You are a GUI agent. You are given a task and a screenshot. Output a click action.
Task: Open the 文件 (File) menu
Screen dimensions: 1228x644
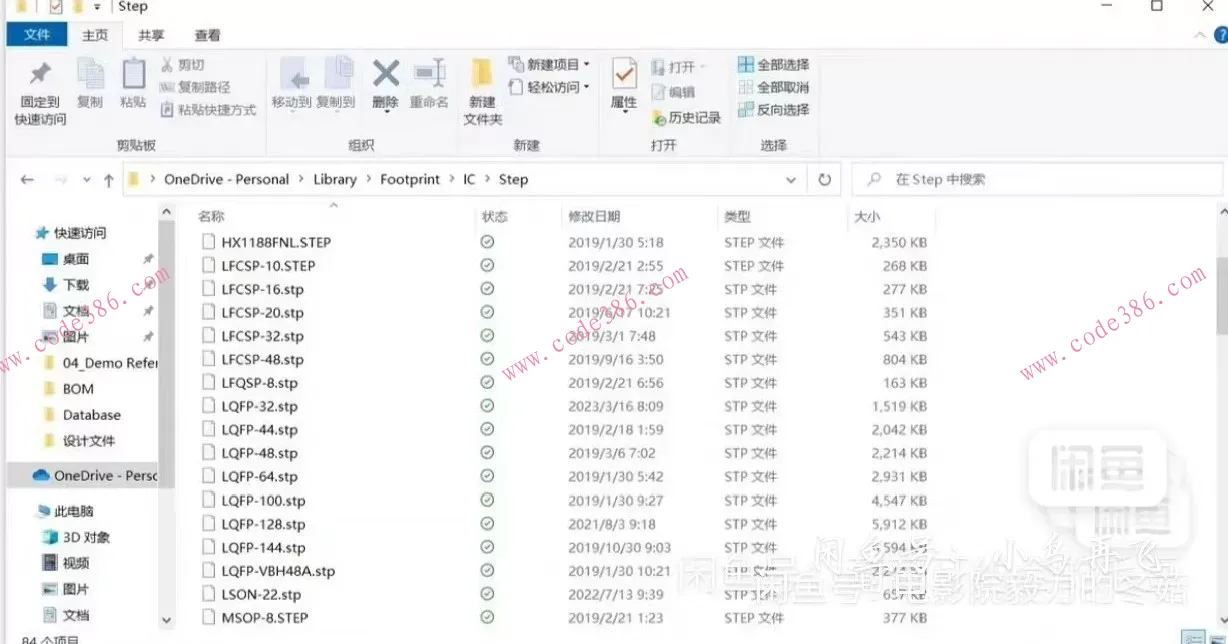[36, 35]
